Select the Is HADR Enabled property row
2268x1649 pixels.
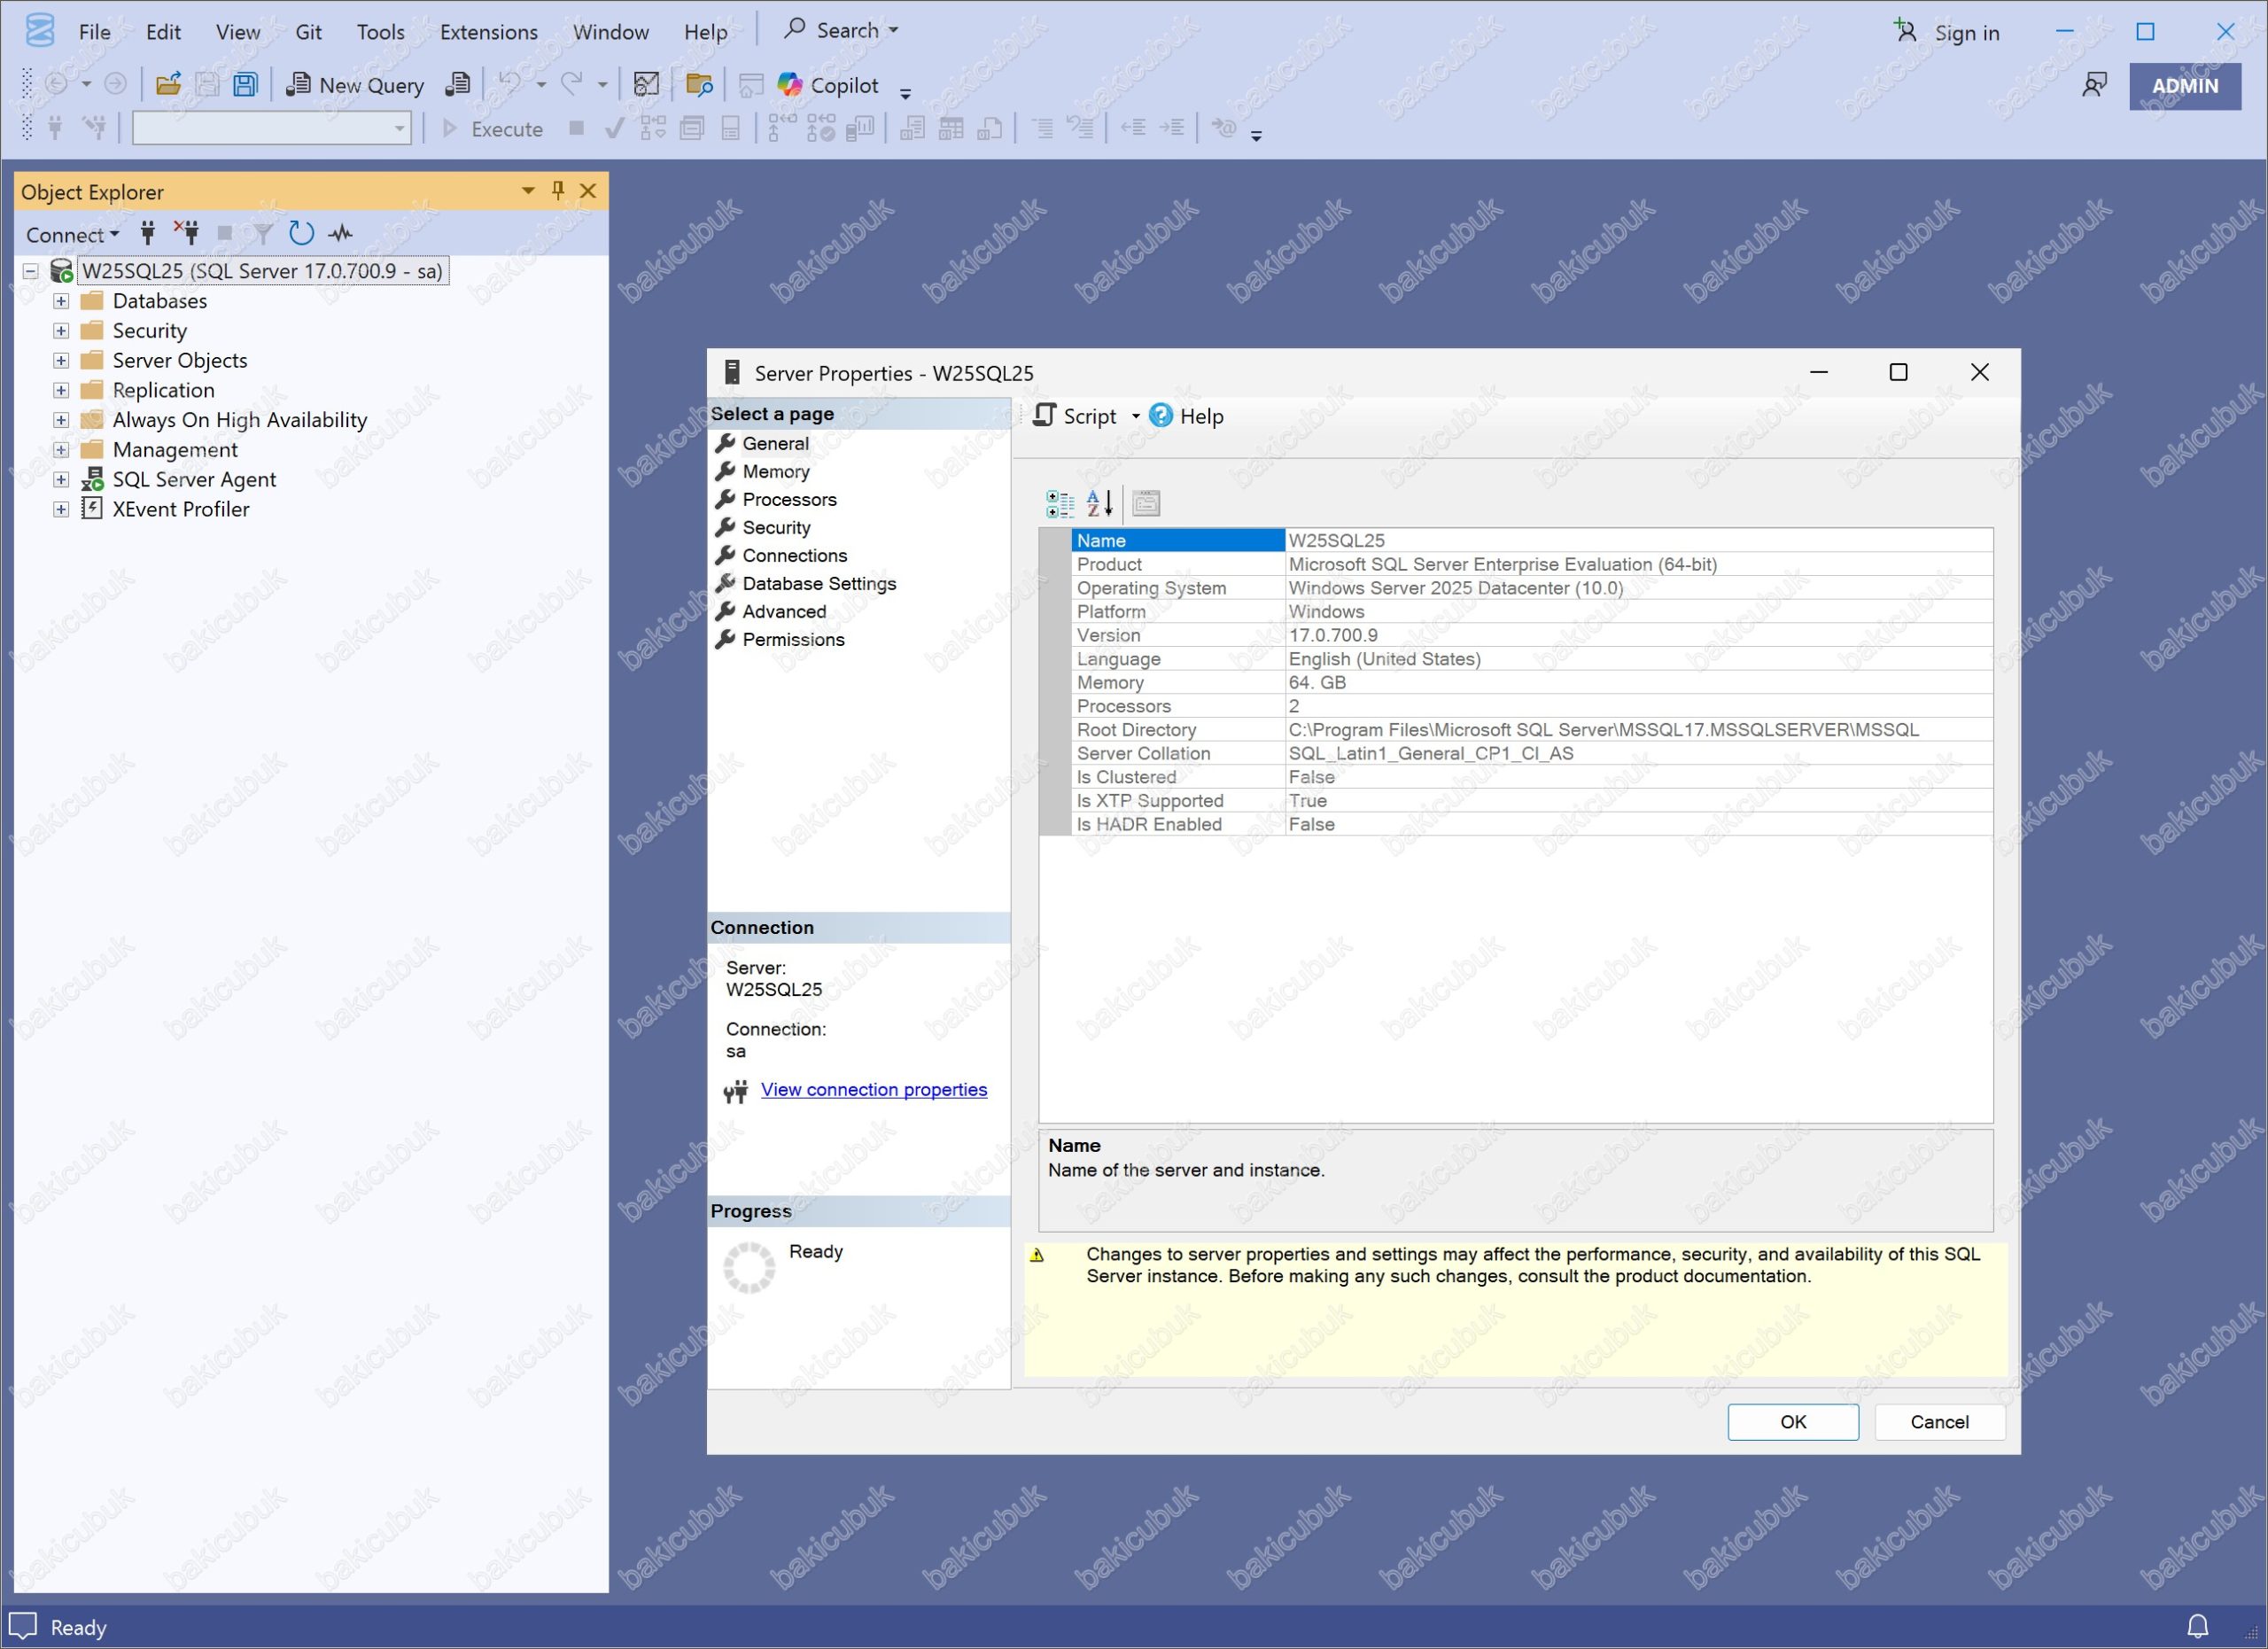(x=1532, y=824)
